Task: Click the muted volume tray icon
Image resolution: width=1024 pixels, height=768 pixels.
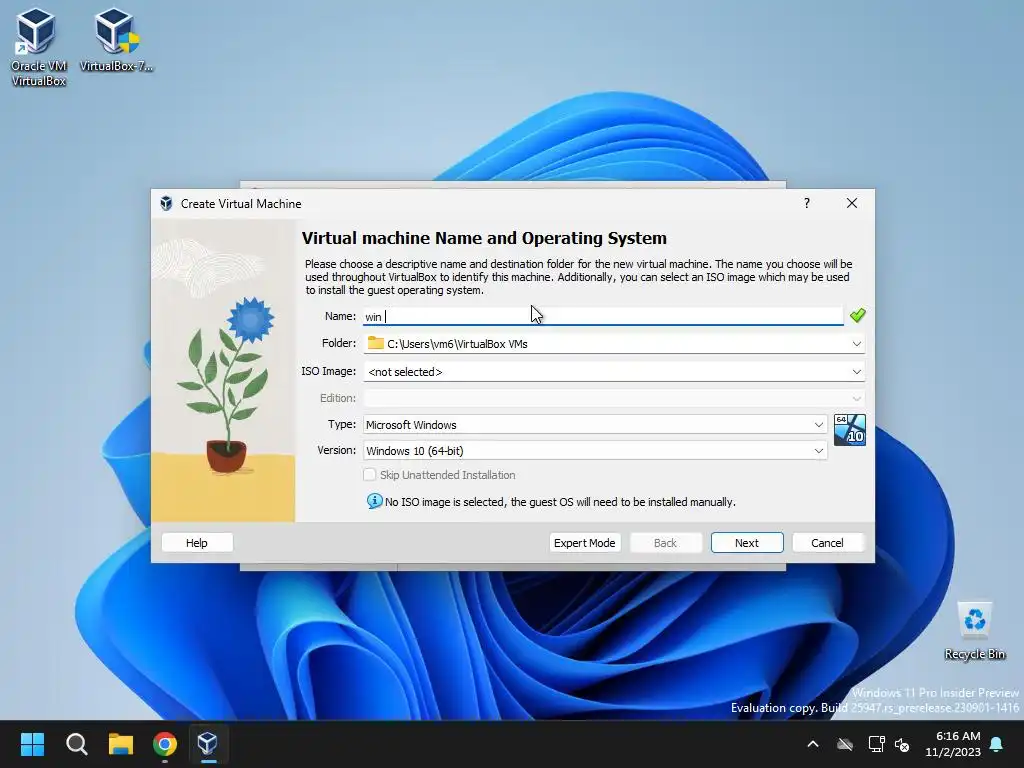Action: pos(902,744)
